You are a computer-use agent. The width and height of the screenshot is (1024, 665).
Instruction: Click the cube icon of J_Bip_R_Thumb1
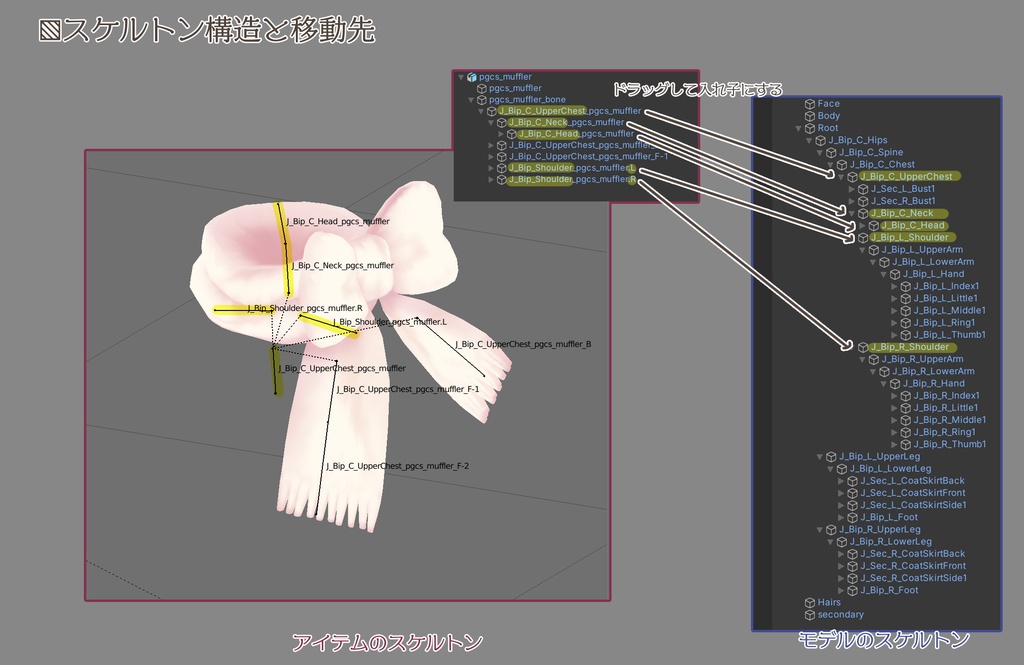(906, 444)
